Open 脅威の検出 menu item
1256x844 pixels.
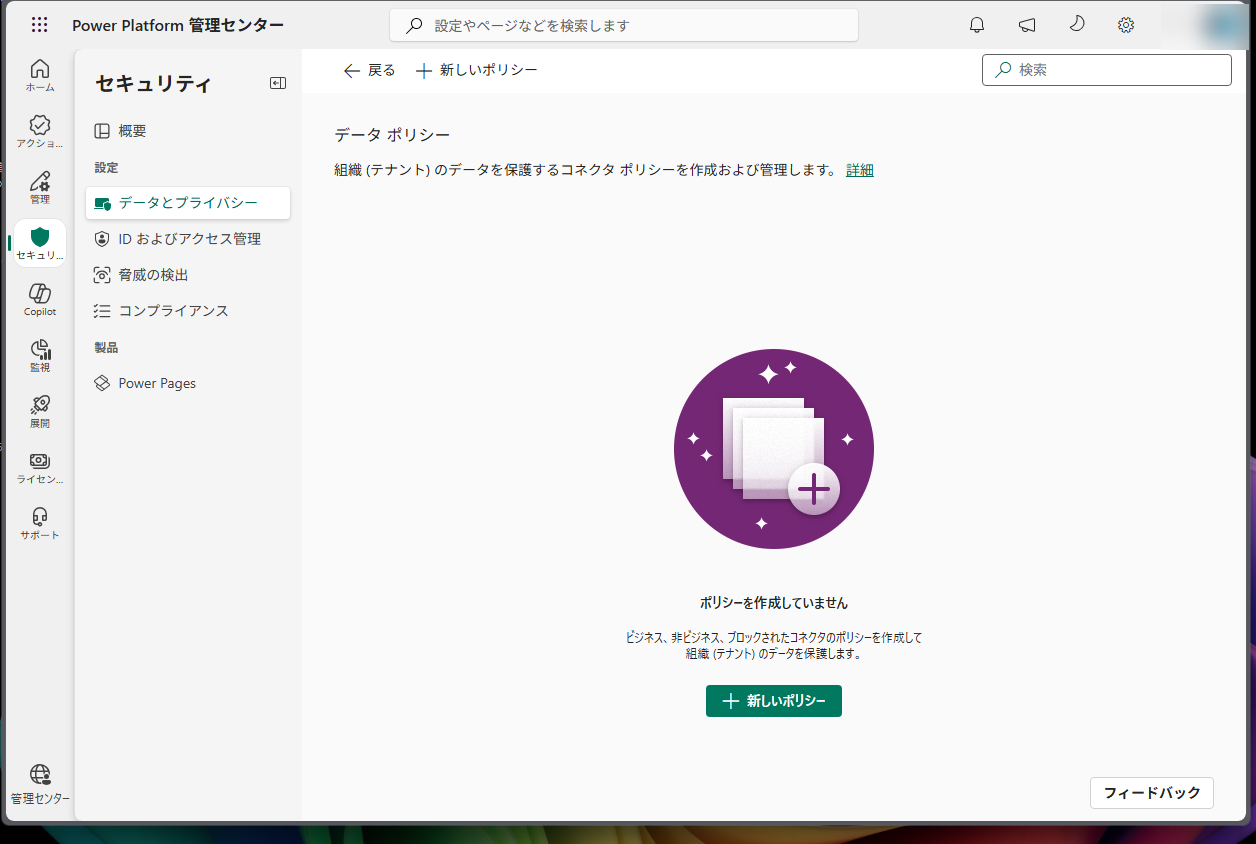tap(188, 275)
